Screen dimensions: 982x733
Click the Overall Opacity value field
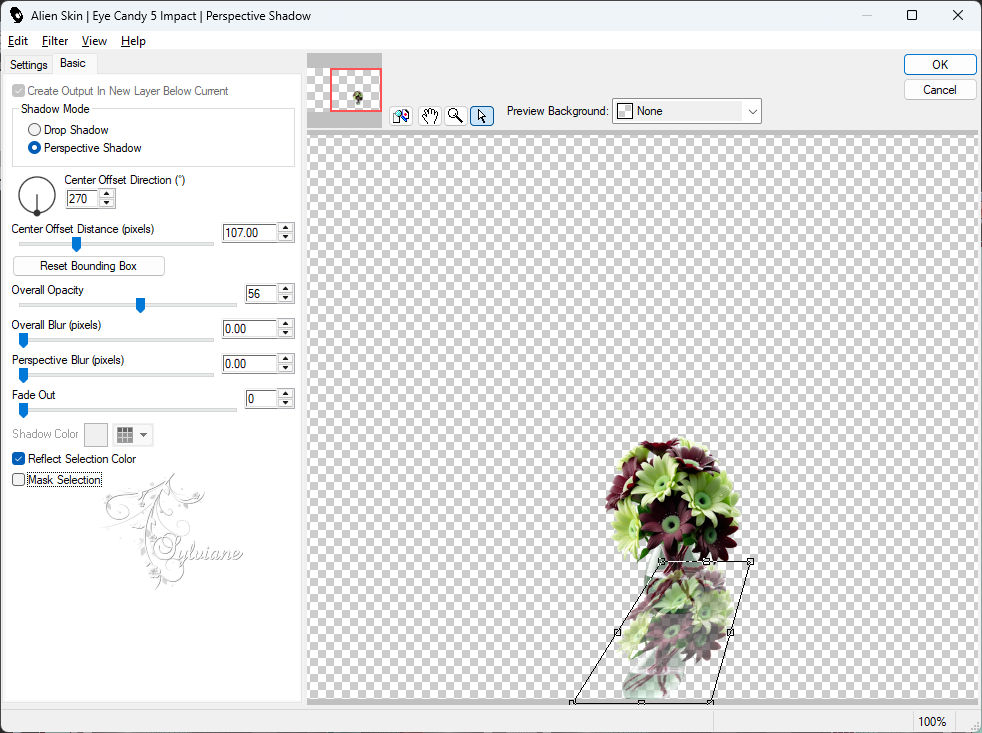point(261,294)
